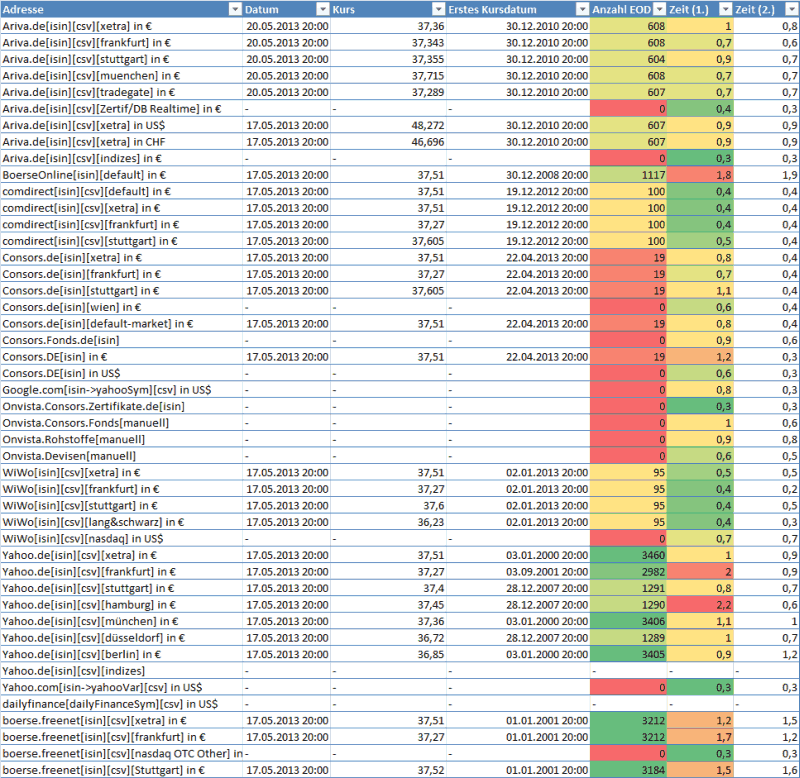Open the Anzahl EOD filter dropdown
The width and height of the screenshot is (800, 778).
click(660, 9)
